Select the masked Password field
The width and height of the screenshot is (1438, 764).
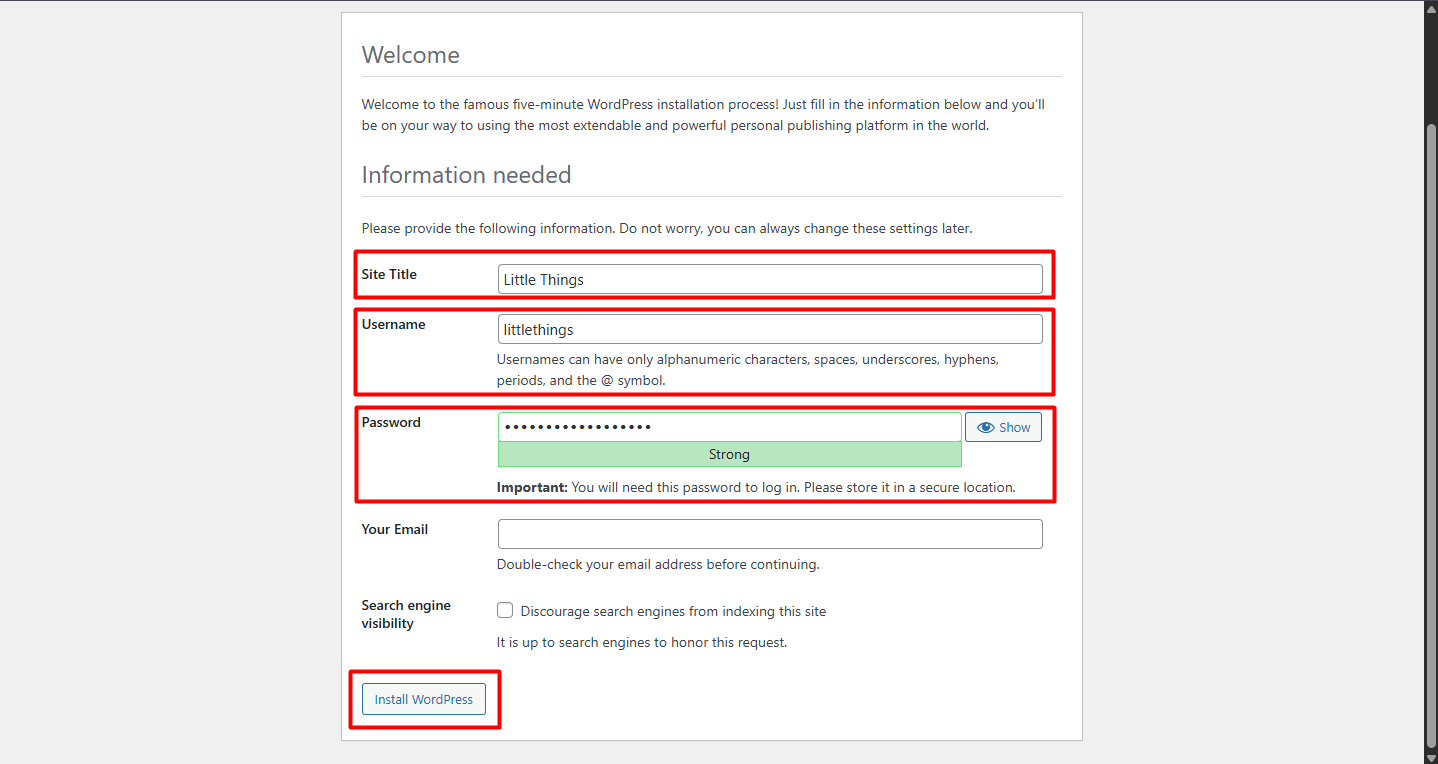click(x=729, y=426)
